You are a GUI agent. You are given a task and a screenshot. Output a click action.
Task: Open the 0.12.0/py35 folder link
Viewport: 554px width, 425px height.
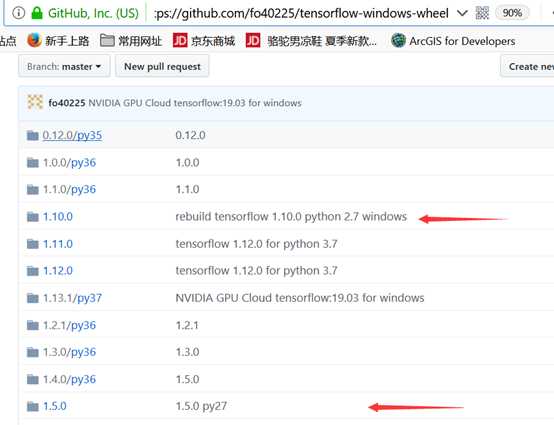pos(72,135)
